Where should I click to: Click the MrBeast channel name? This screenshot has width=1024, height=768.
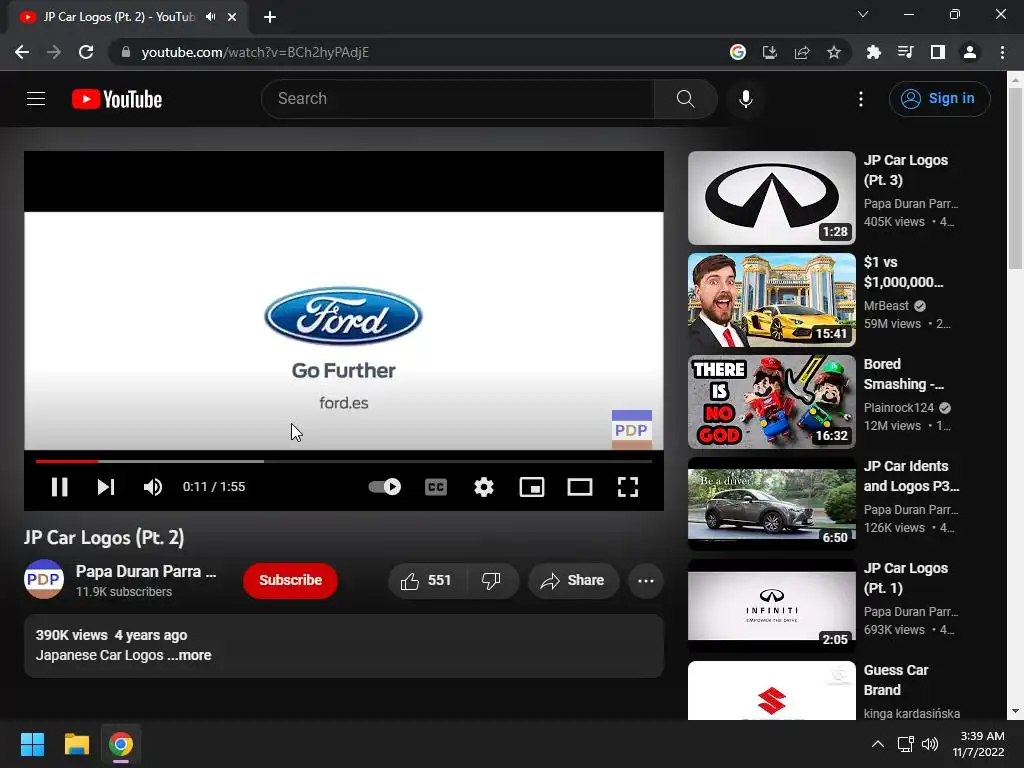tap(886, 306)
